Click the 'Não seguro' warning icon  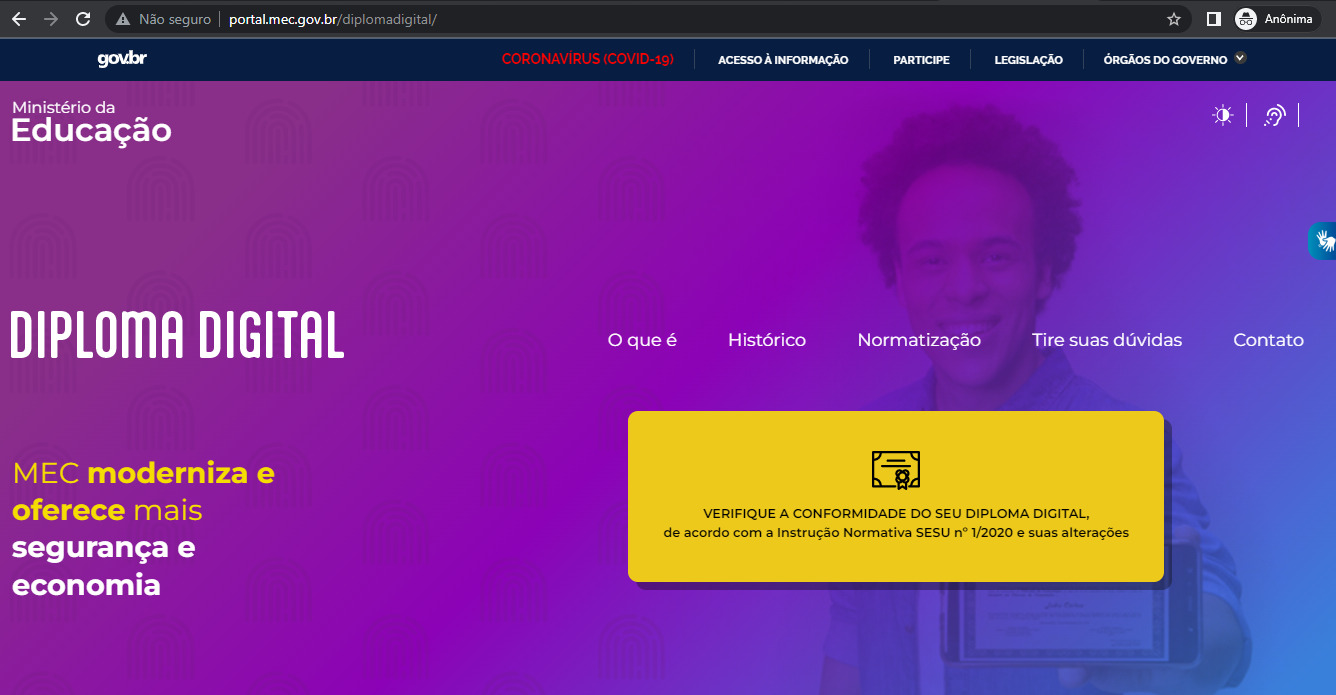pyautogui.click(x=123, y=19)
